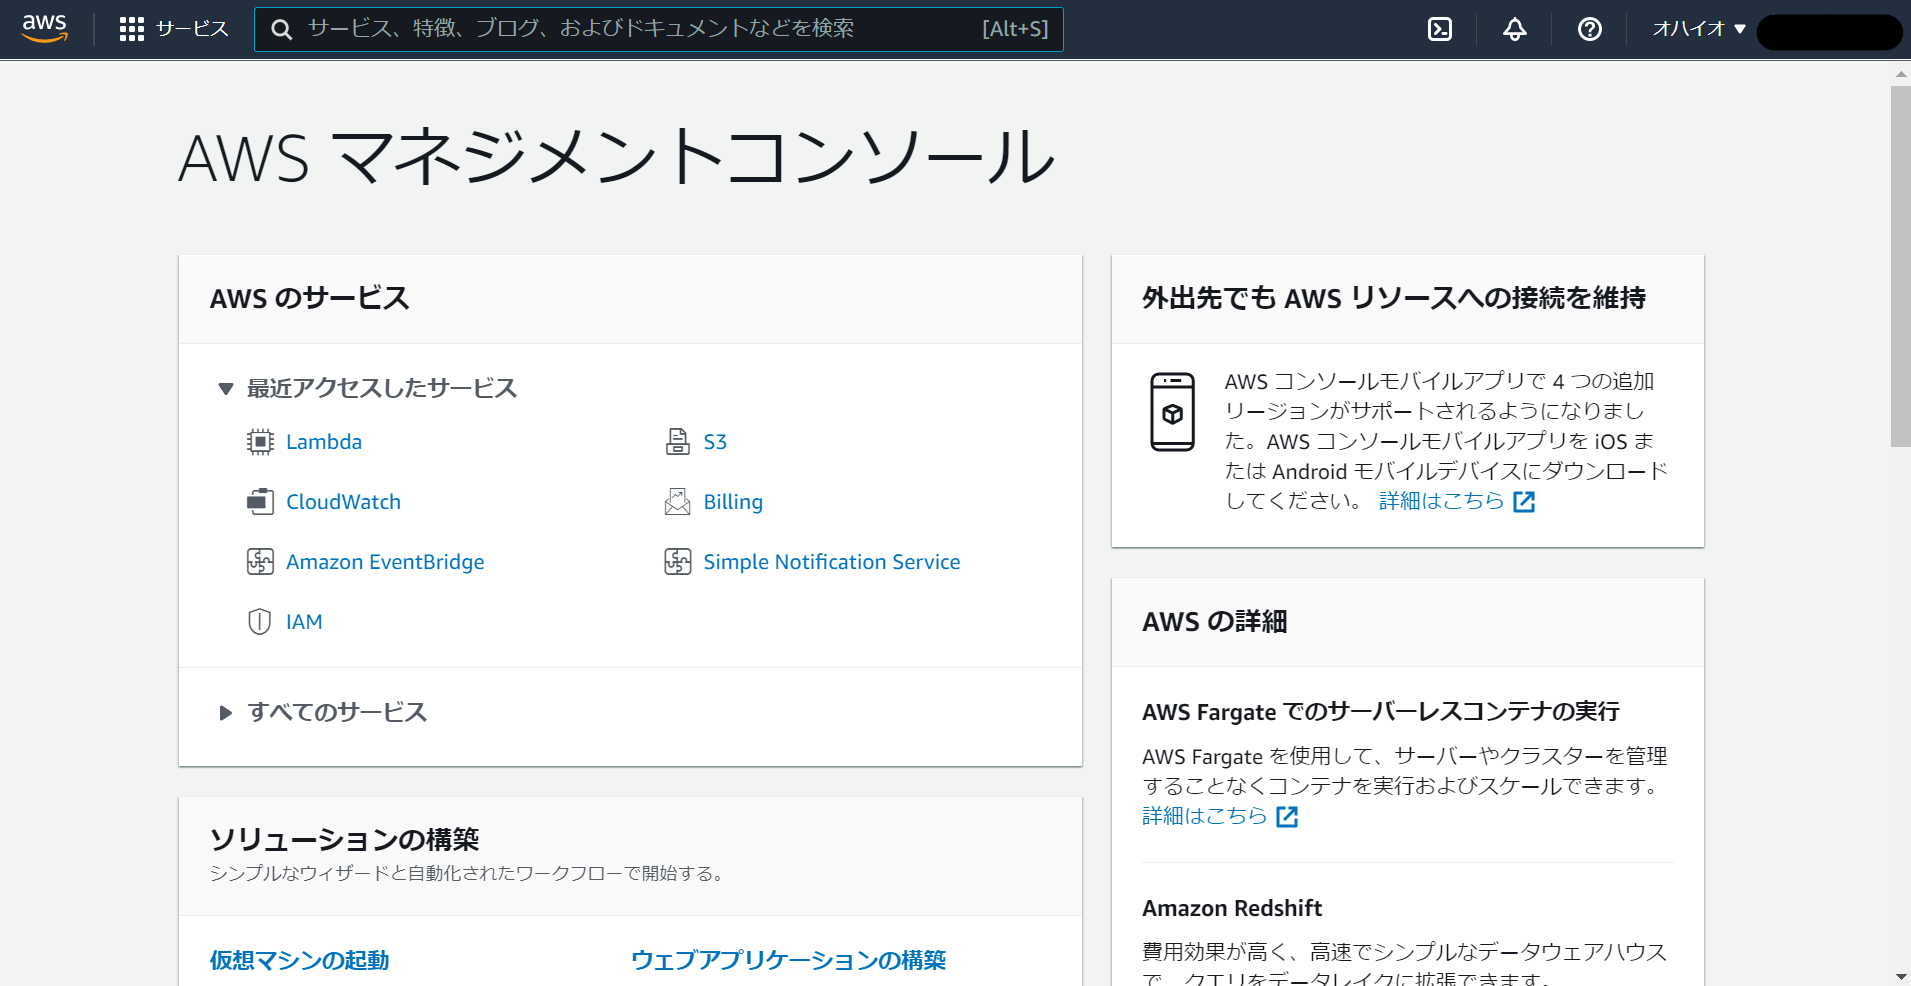This screenshot has height=986, width=1911.
Task: Expand the すべてのサービス section
Action: coord(226,713)
